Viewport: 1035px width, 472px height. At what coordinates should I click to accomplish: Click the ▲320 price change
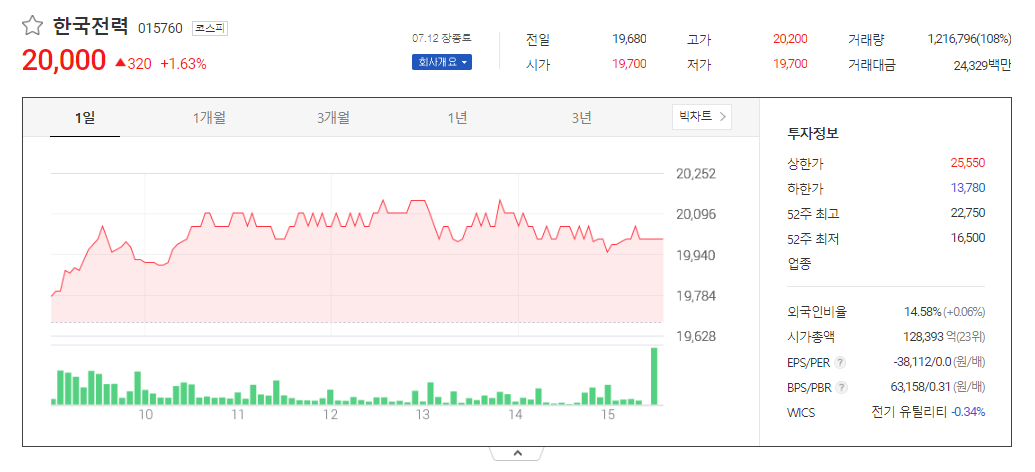tap(133, 64)
